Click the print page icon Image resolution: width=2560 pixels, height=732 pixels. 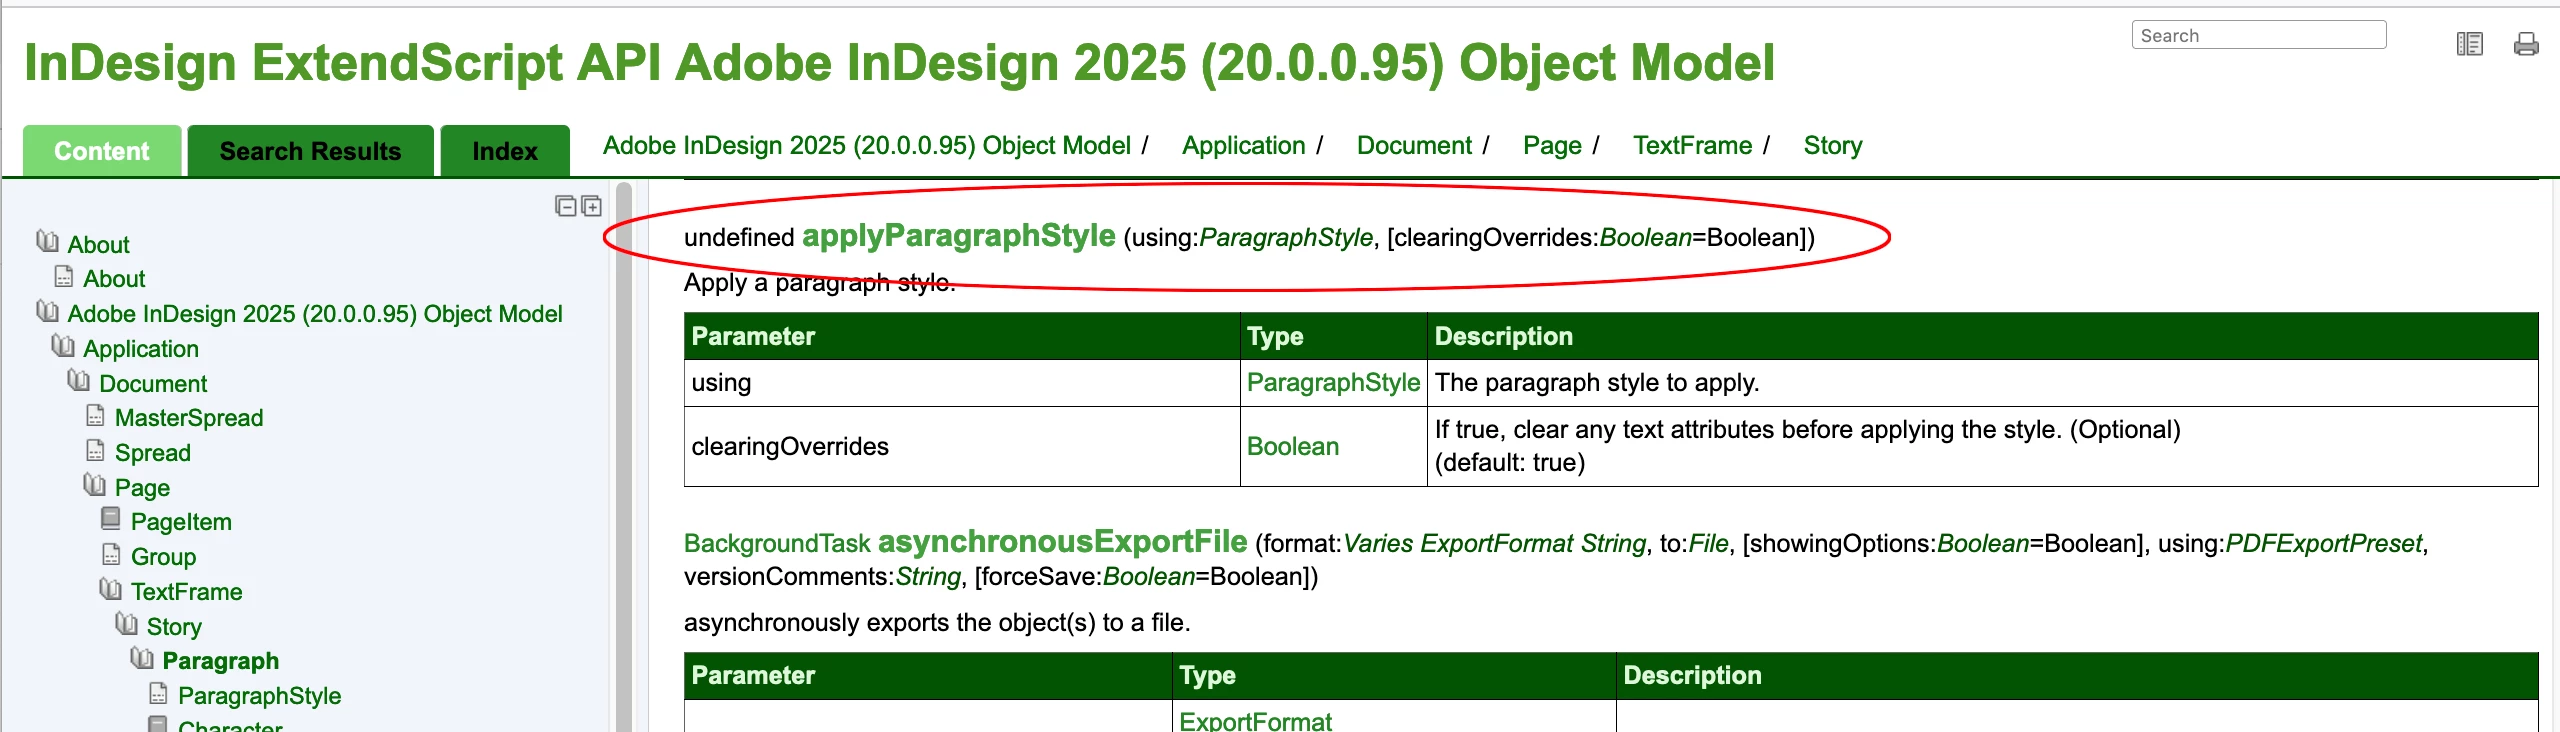[x=2526, y=44]
